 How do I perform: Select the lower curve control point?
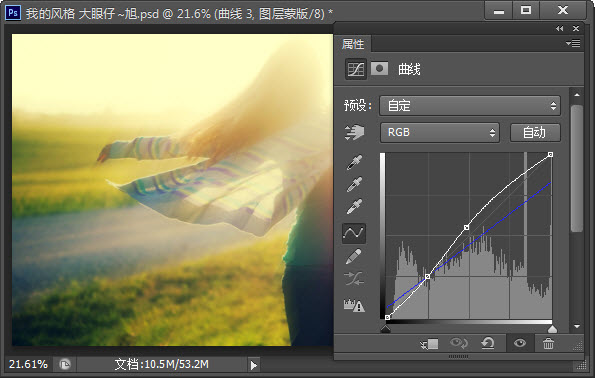point(428,276)
